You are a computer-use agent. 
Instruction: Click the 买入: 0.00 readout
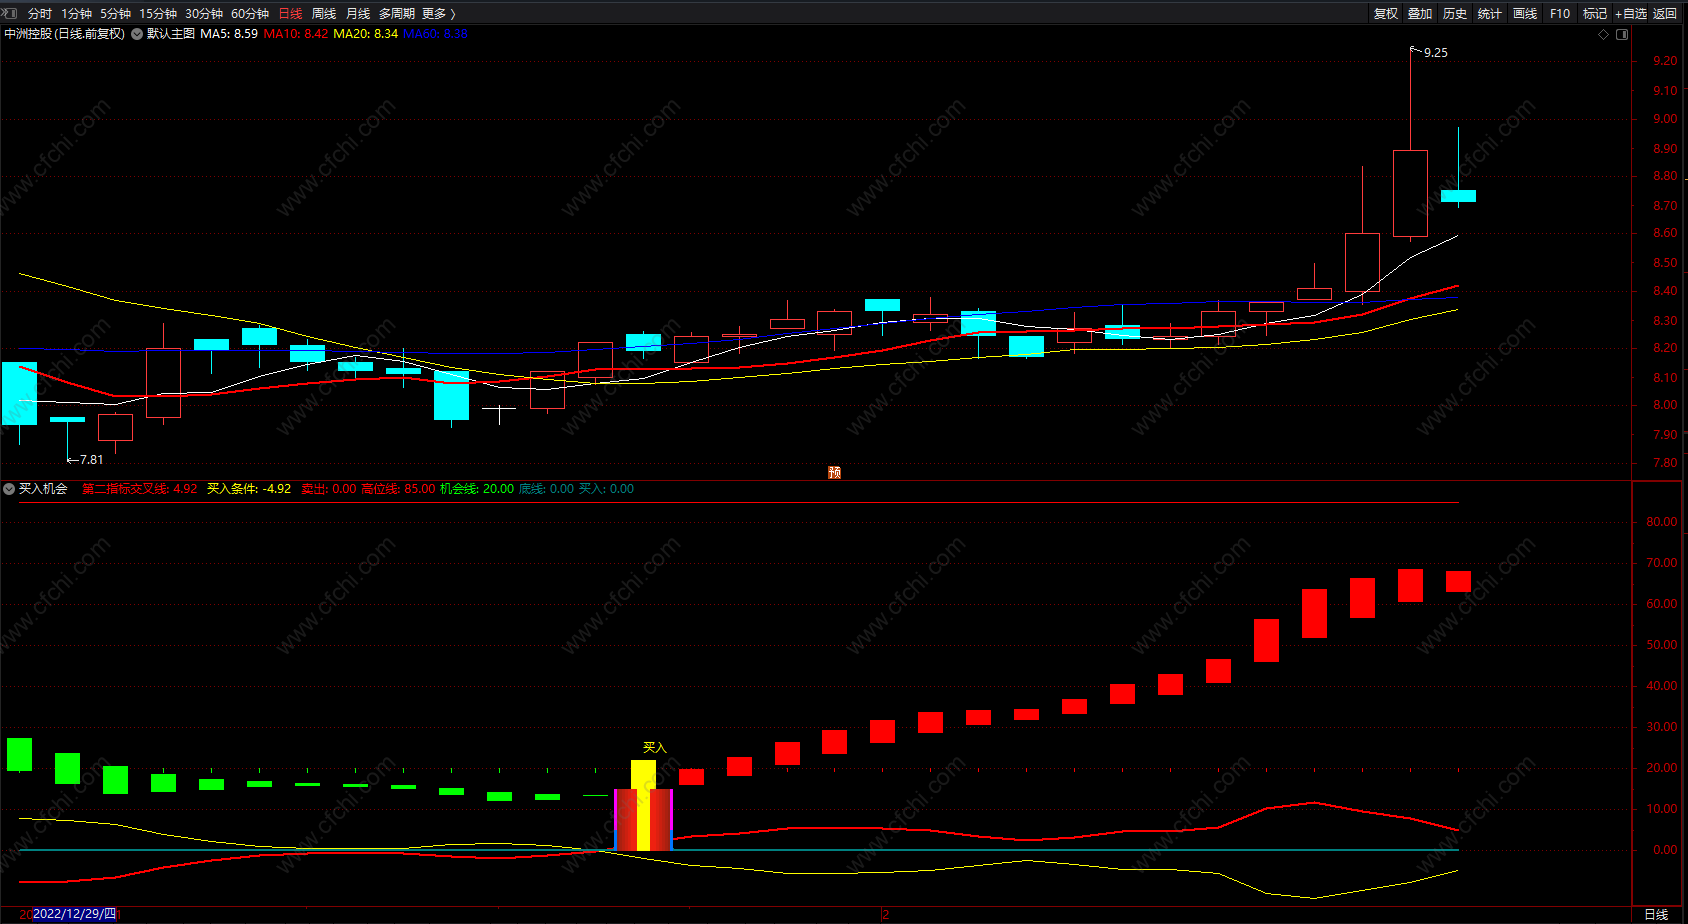[x=607, y=489]
